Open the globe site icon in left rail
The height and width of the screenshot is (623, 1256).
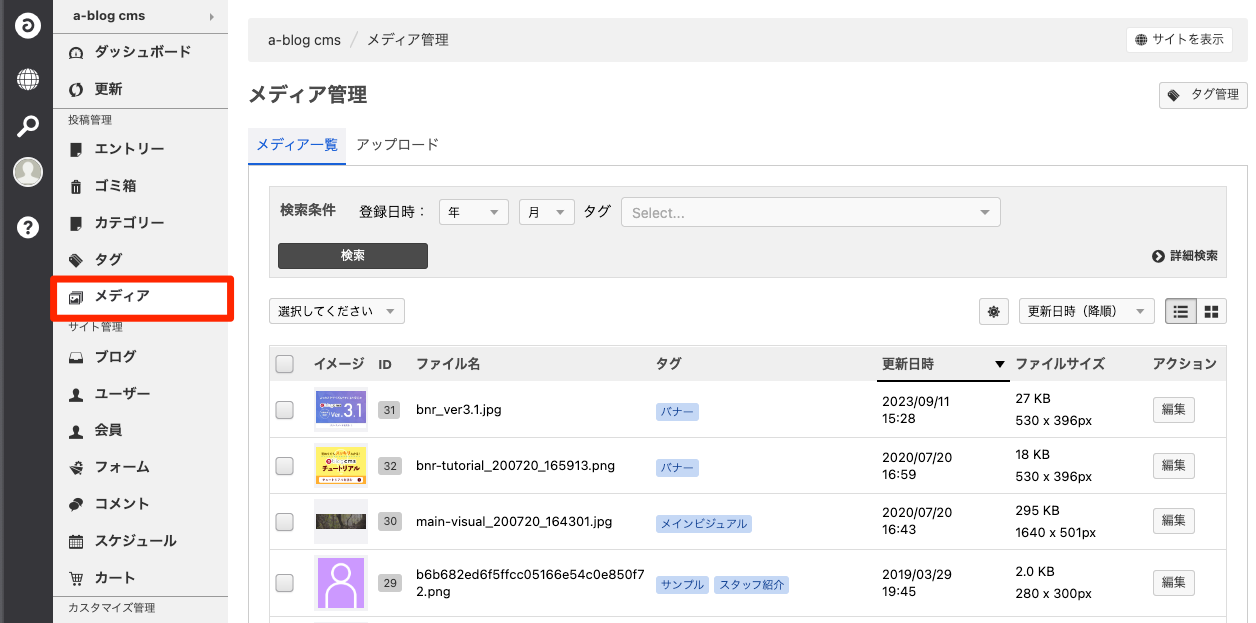[x=27, y=78]
